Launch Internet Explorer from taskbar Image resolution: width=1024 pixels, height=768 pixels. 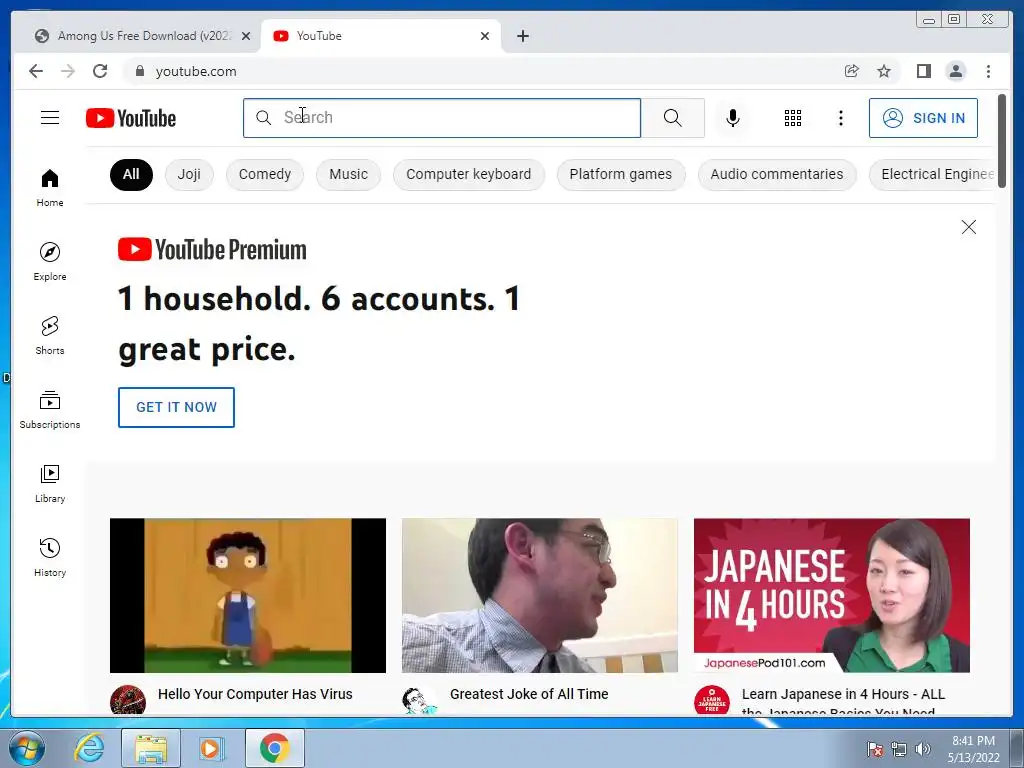click(89, 748)
